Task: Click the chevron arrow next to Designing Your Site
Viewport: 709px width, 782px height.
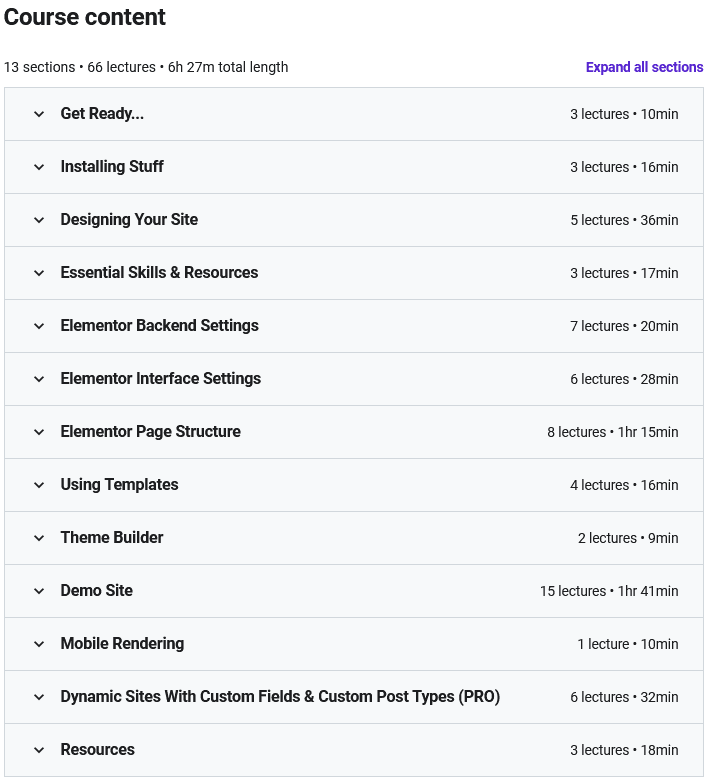Action: (x=39, y=220)
